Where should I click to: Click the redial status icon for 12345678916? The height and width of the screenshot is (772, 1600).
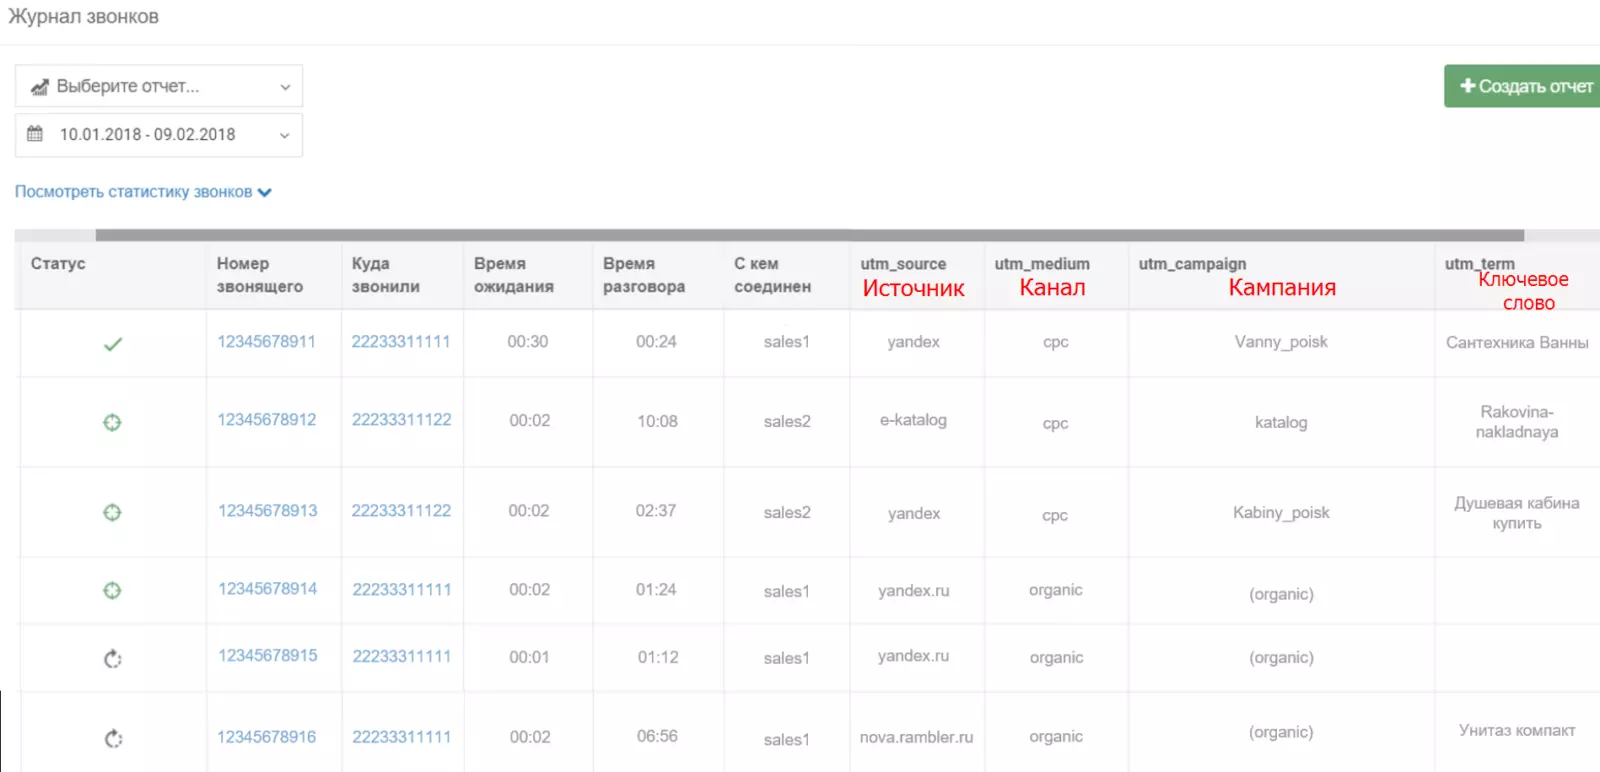[x=113, y=739]
